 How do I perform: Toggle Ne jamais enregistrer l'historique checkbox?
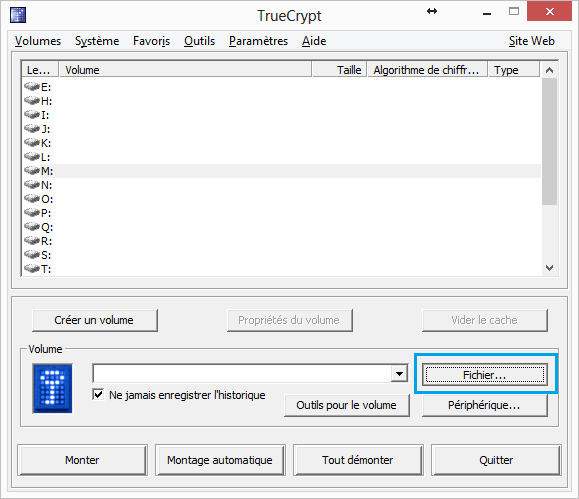[98, 394]
